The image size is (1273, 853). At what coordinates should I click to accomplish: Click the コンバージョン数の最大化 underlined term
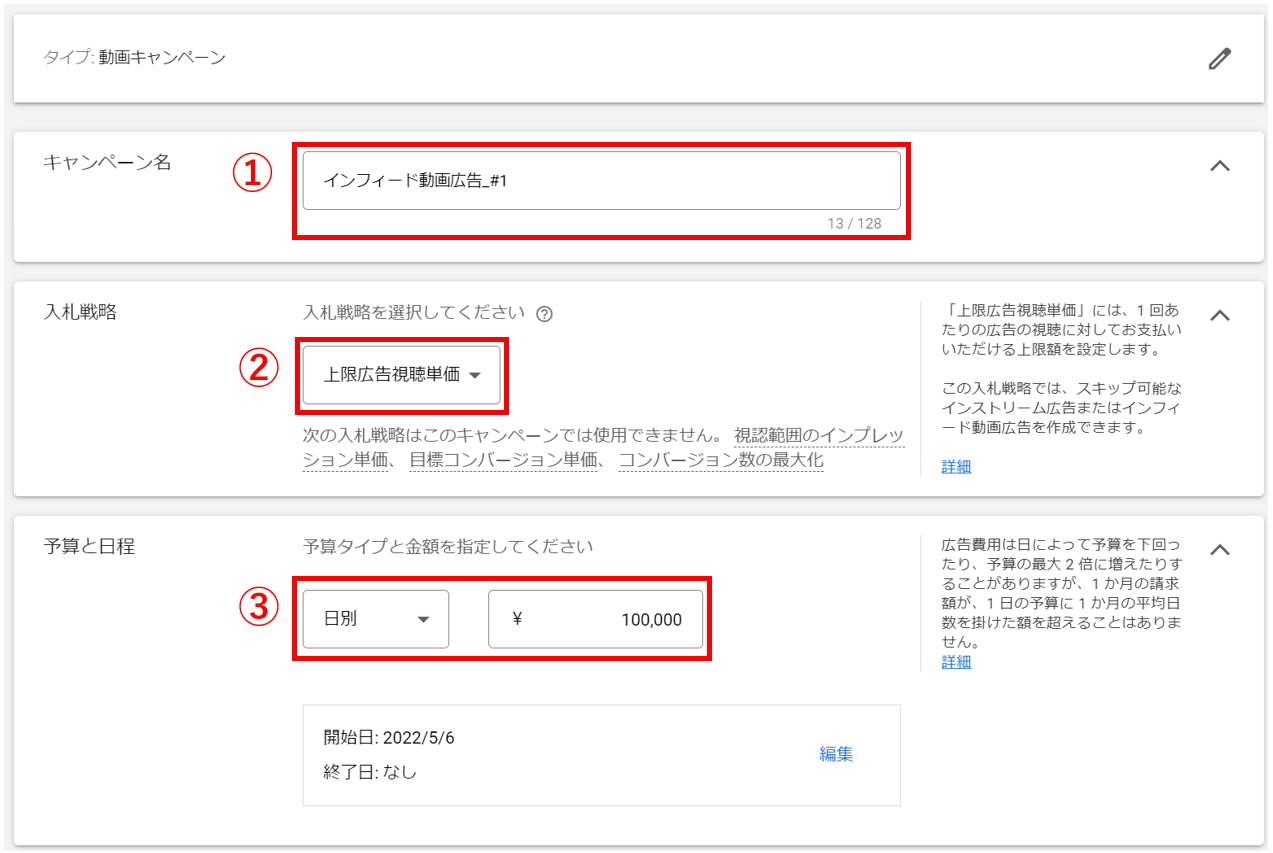(720, 461)
